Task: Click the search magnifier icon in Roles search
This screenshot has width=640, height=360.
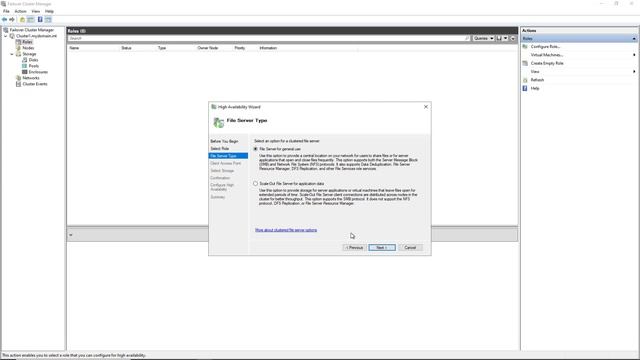Action: 467,38
